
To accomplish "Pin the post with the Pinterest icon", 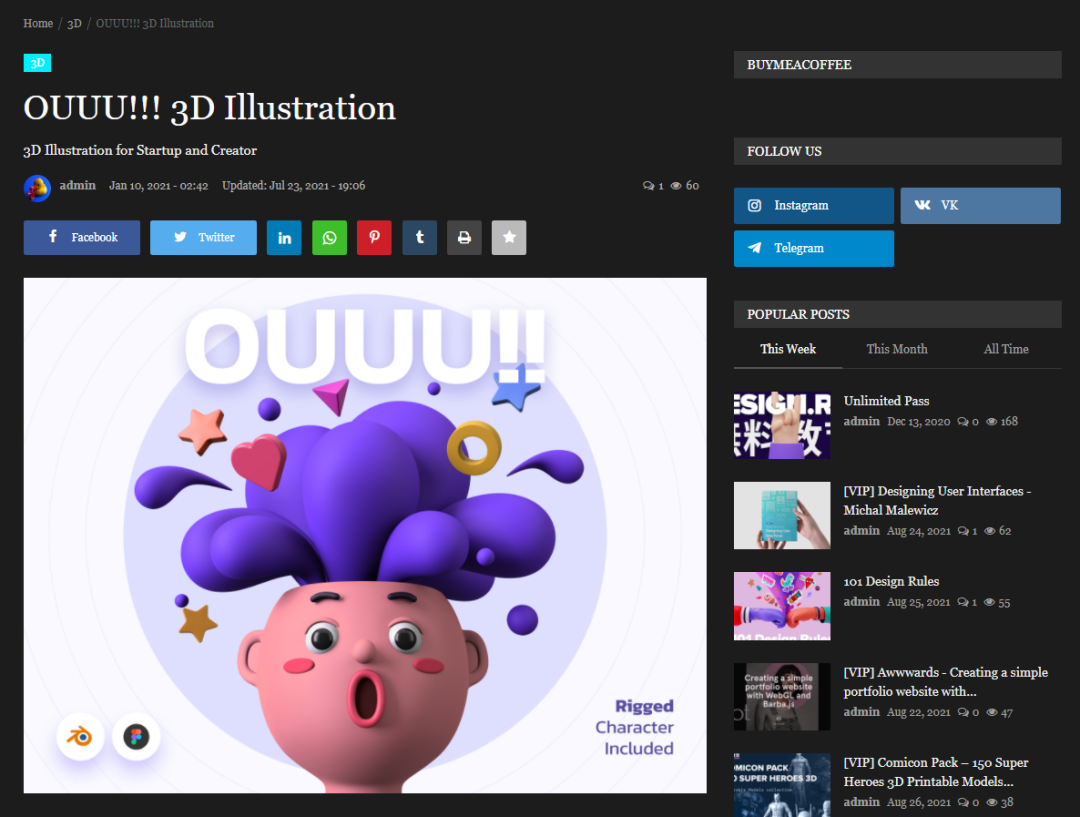I will (374, 238).
